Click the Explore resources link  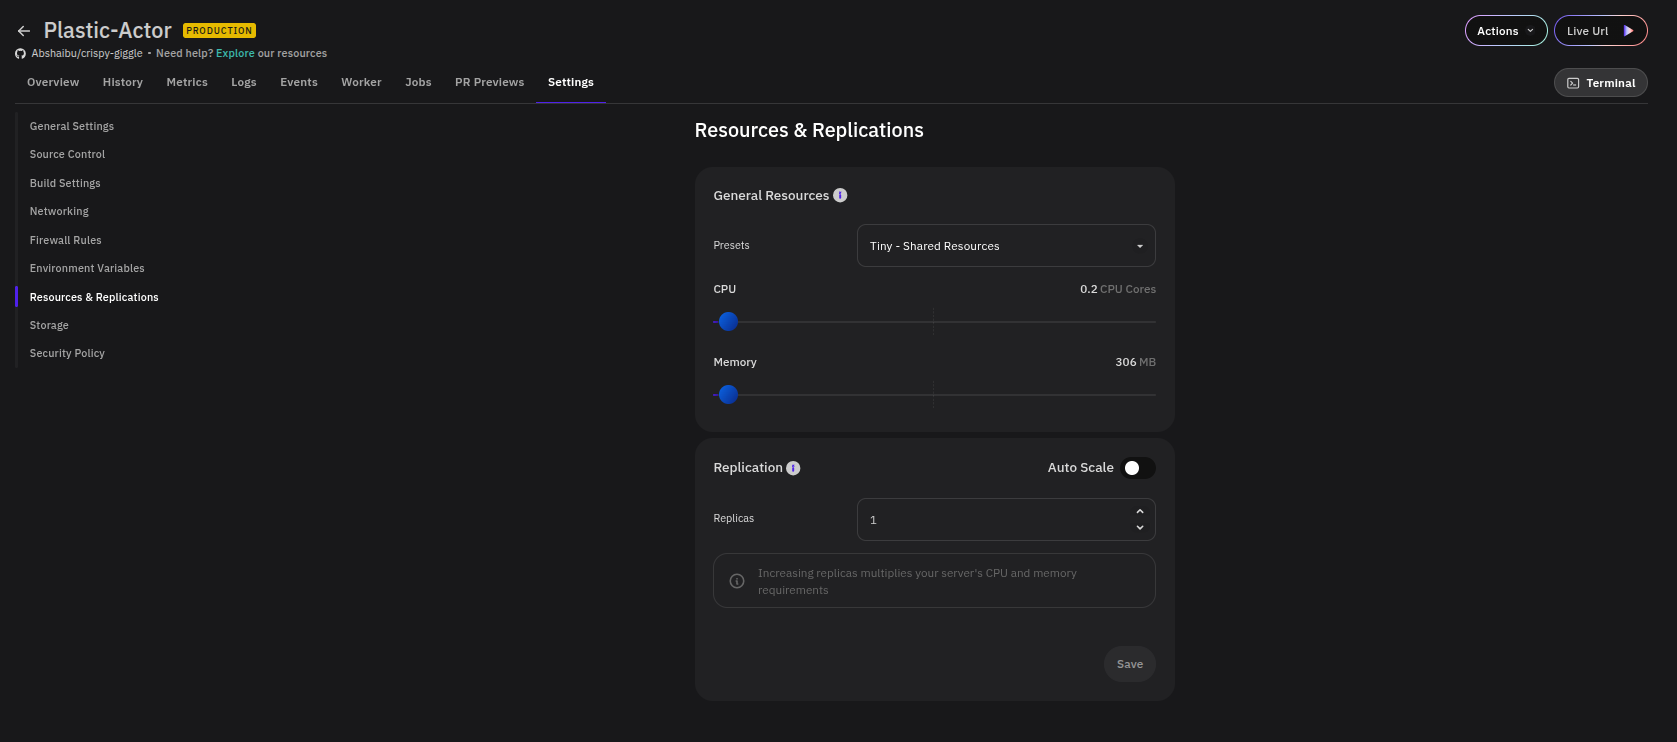pyautogui.click(x=235, y=54)
